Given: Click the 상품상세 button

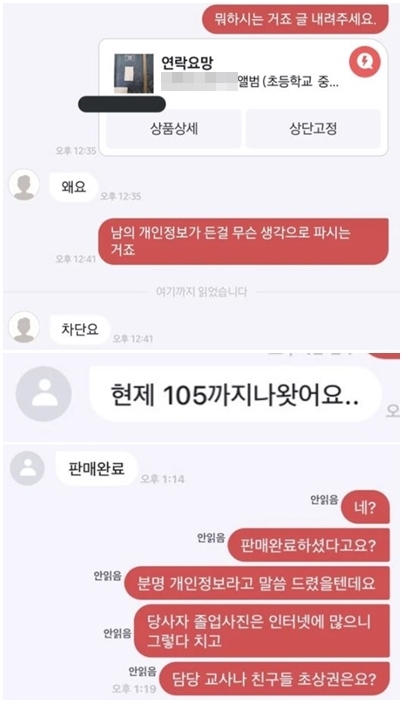Looking at the screenshot, I should point(174,129).
